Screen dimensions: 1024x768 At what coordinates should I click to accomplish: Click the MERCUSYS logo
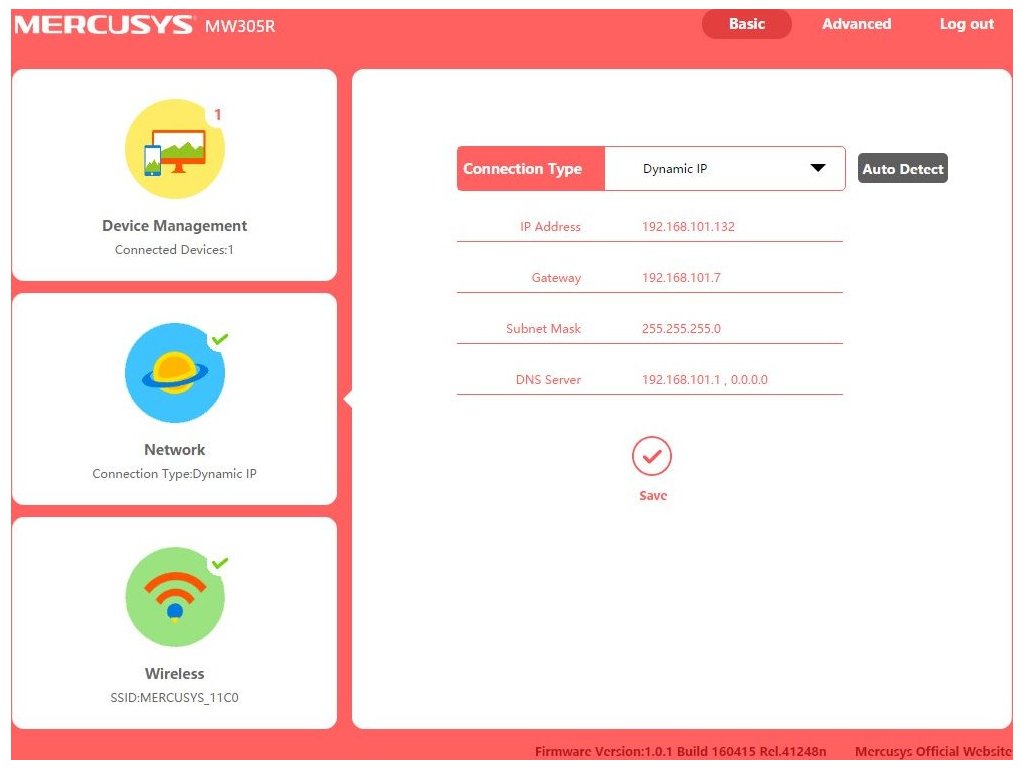[x=104, y=25]
